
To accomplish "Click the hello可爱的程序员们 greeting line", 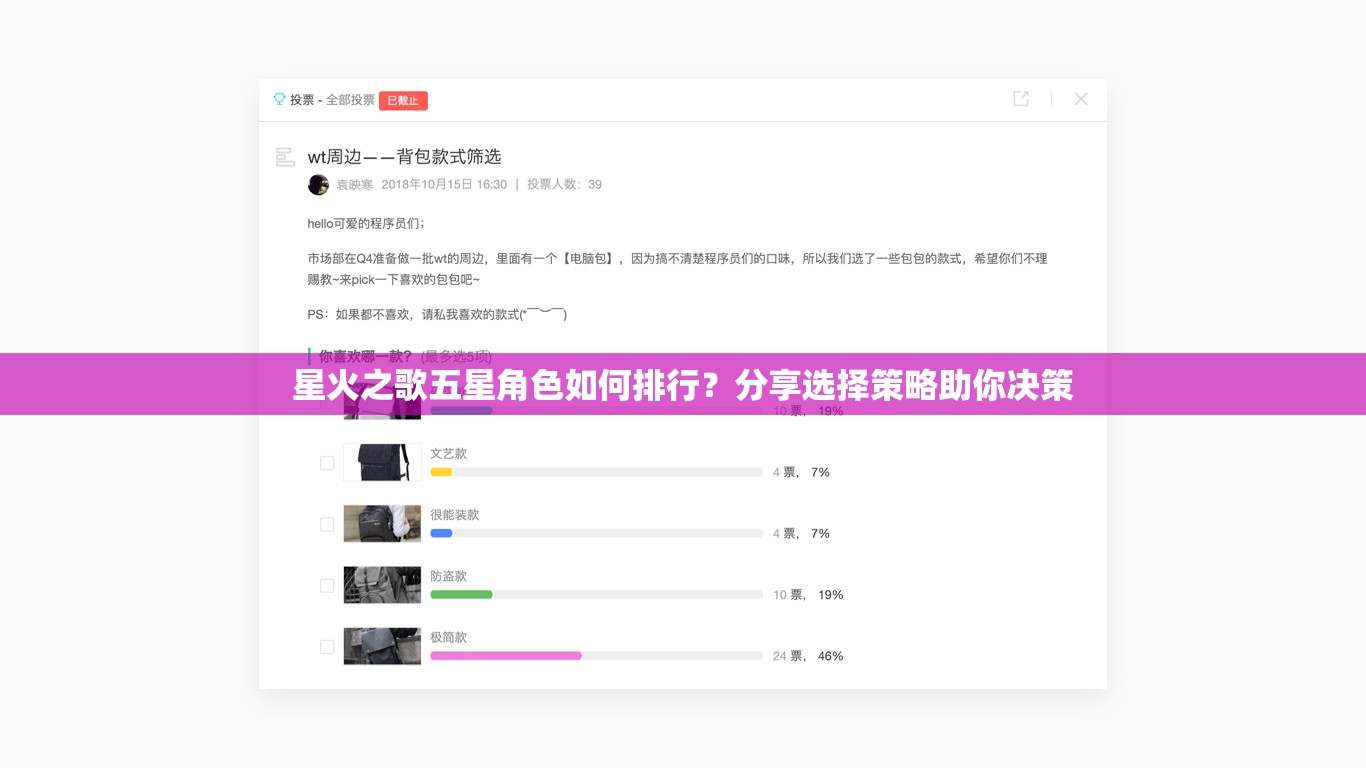I will coord(366,224).
